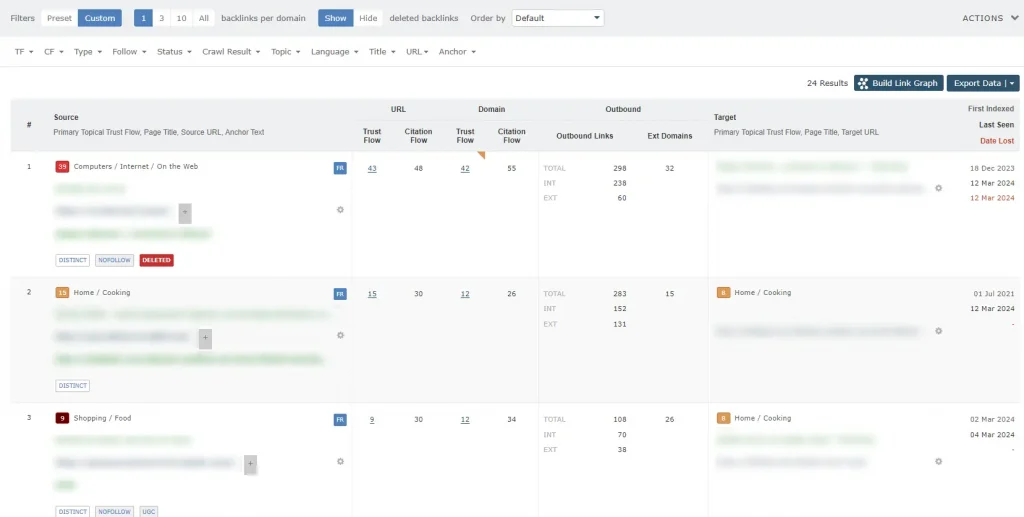
Task: Open the gear icon in the row 1 source column
Action: point(340,210)
